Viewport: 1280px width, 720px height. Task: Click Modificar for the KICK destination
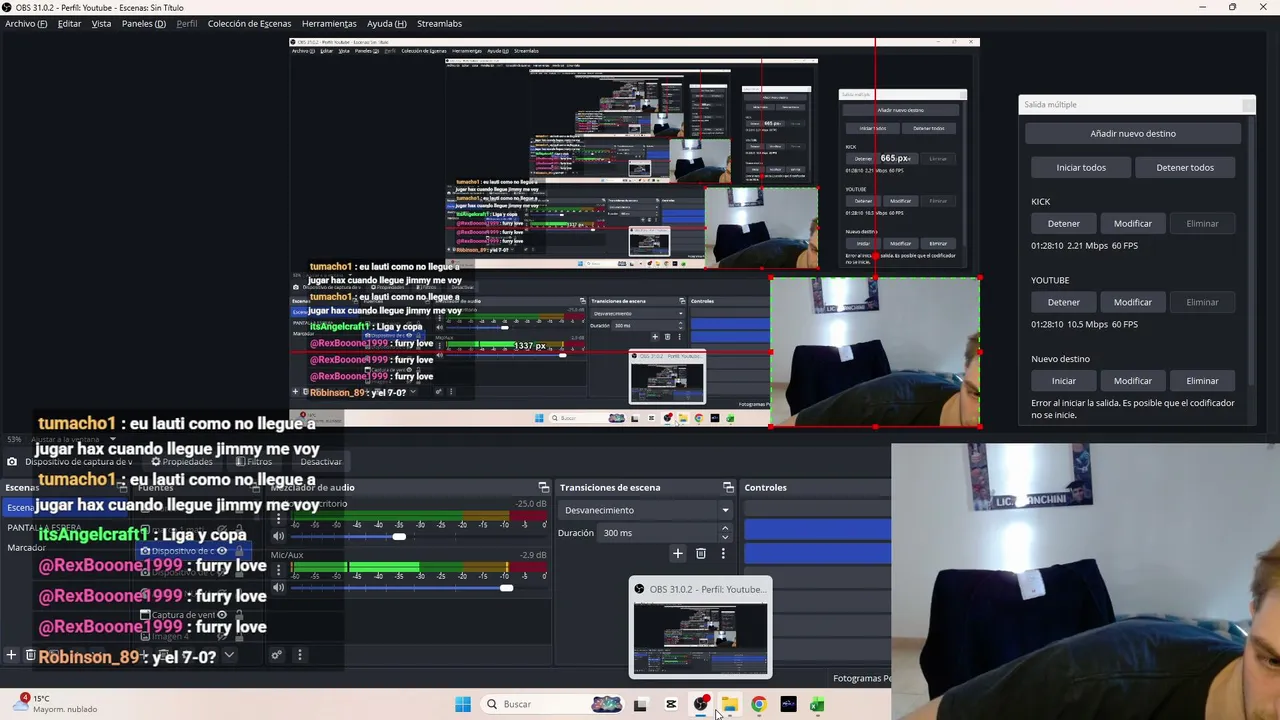point(1133,224)
